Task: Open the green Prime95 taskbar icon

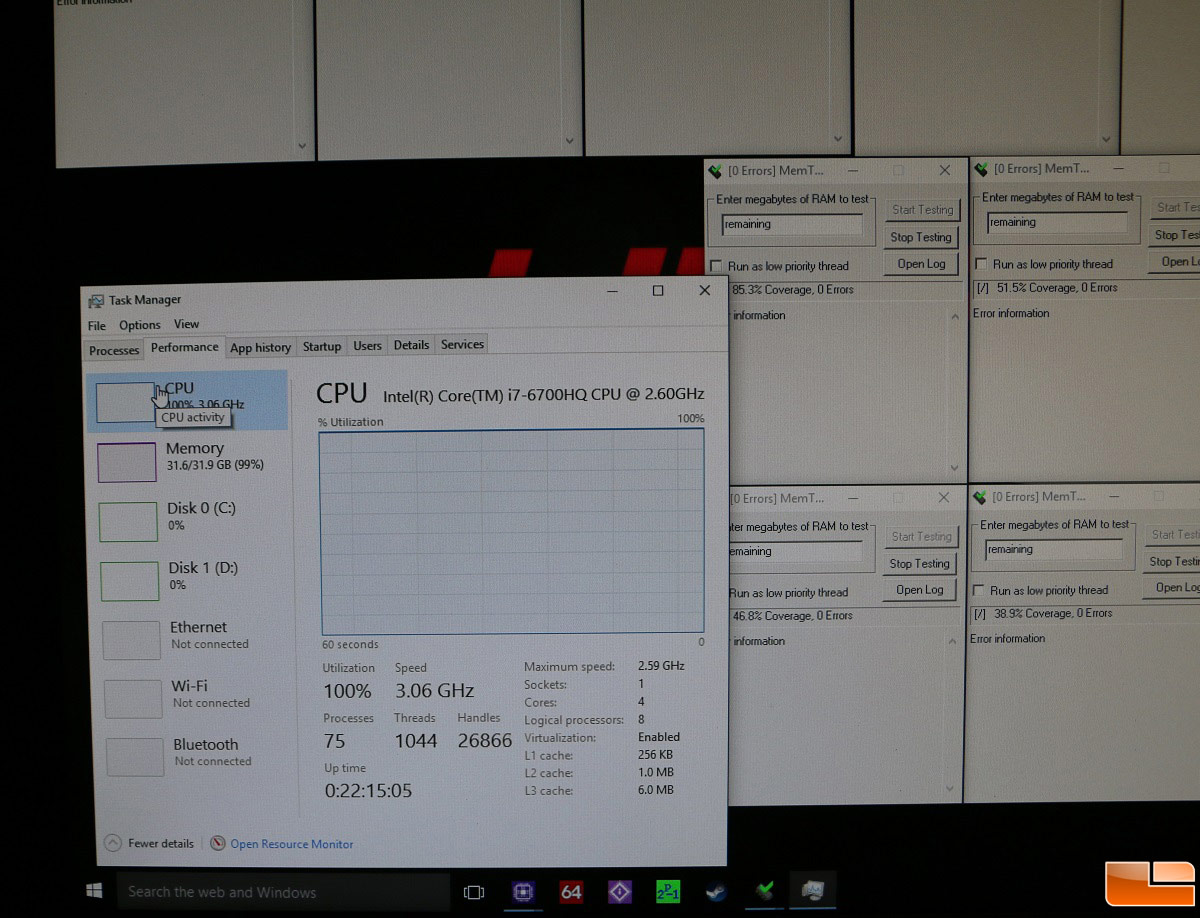Action: click(667, 891)
